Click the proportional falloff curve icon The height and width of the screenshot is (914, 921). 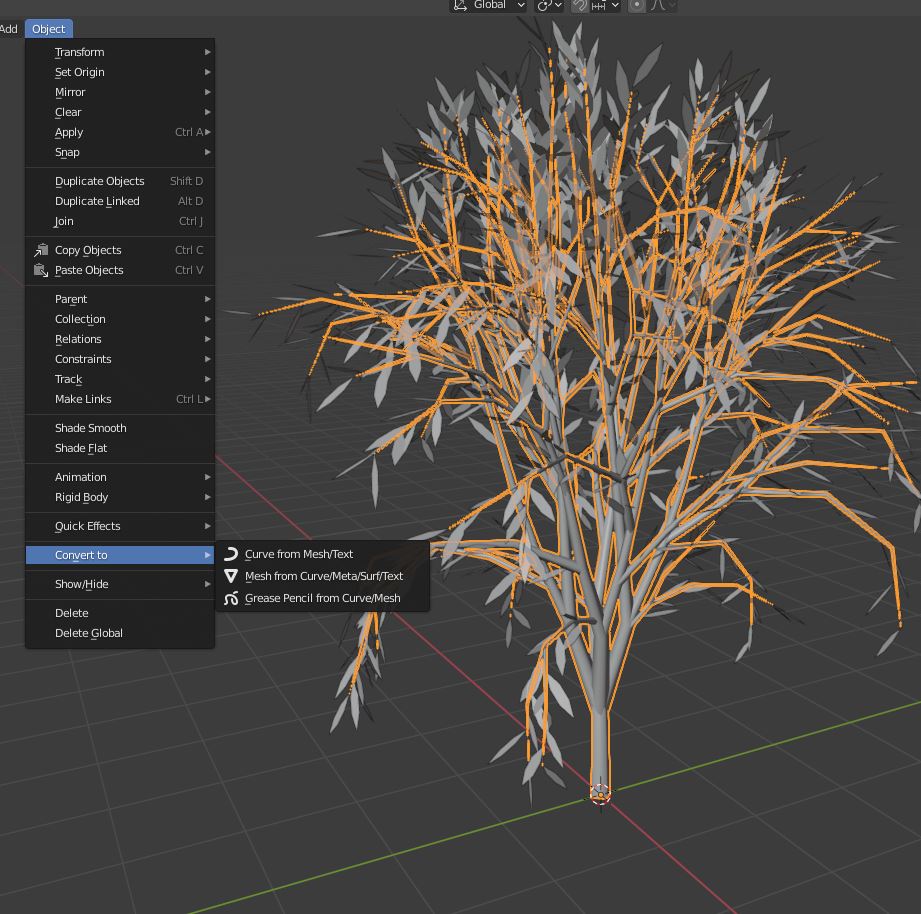(x=658, y=5)
